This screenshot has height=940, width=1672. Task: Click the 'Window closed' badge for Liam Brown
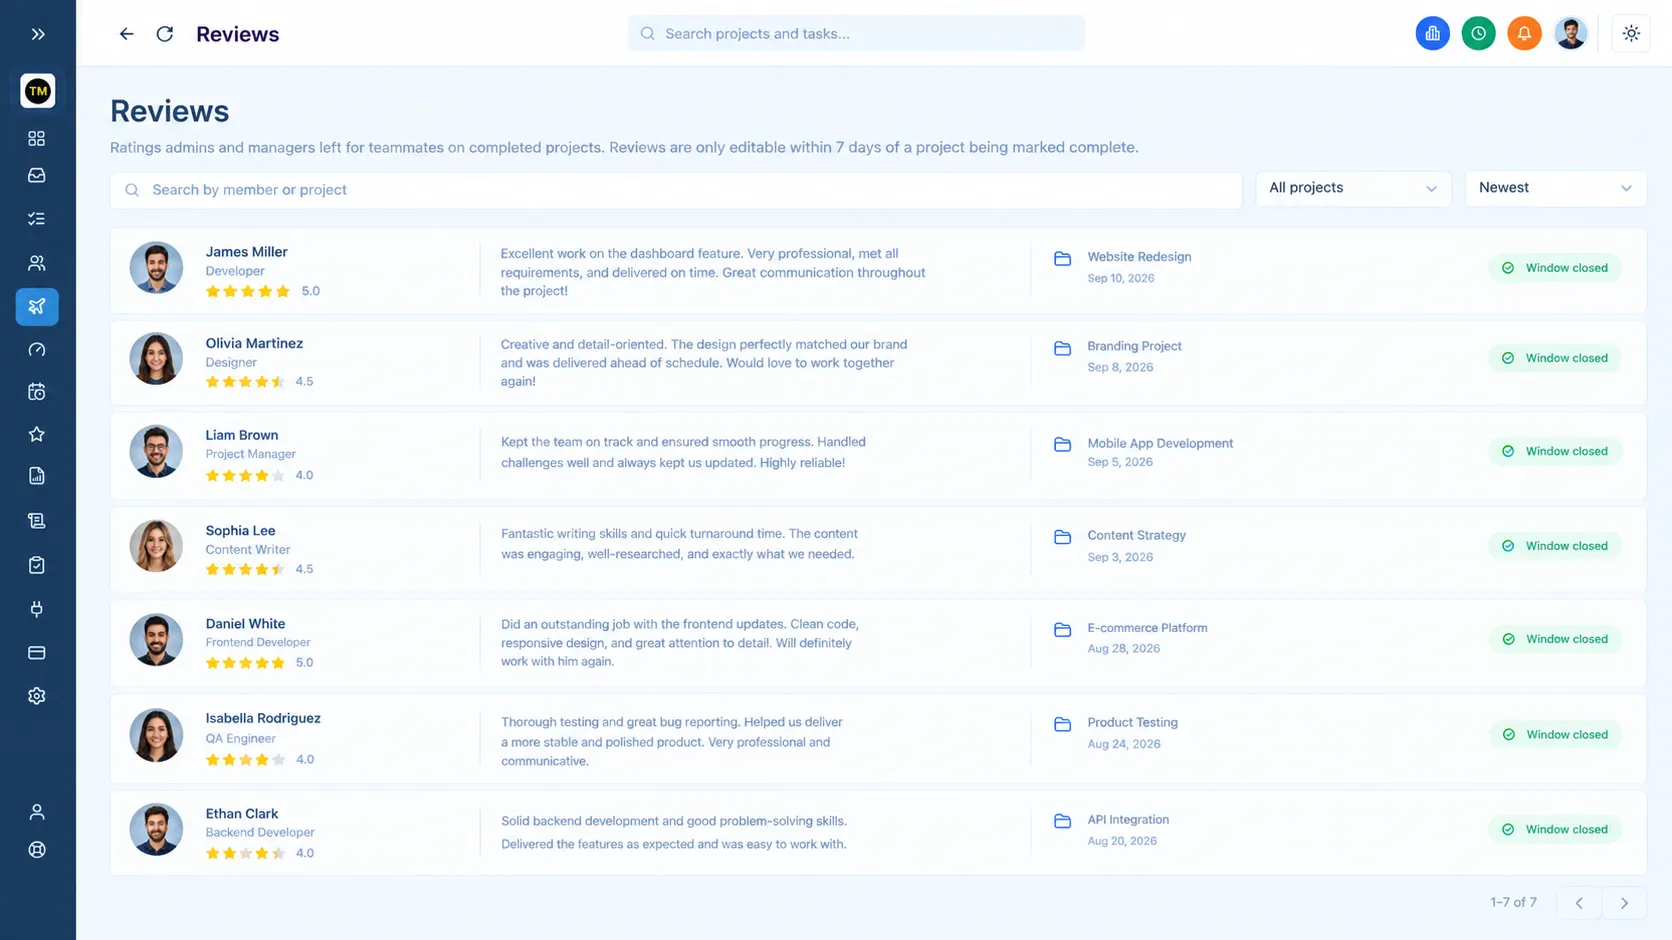point(1555,451)
